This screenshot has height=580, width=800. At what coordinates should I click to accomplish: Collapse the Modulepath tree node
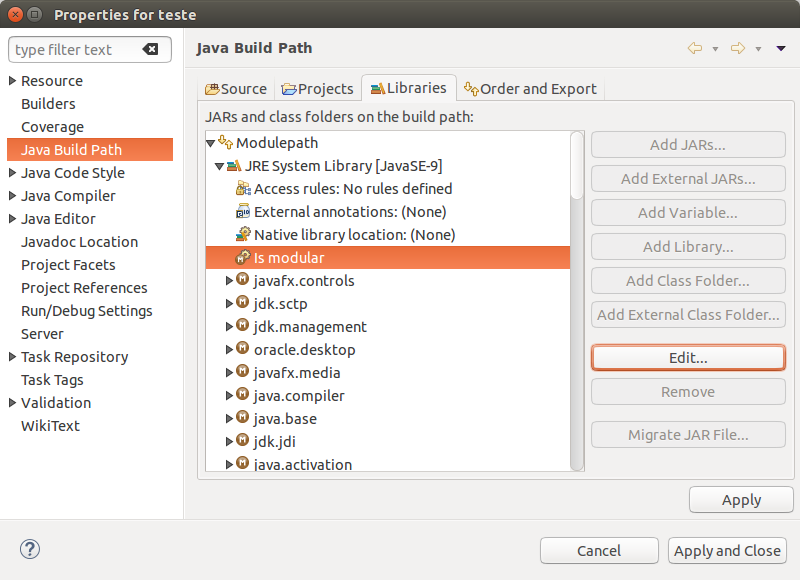point(210,143)
